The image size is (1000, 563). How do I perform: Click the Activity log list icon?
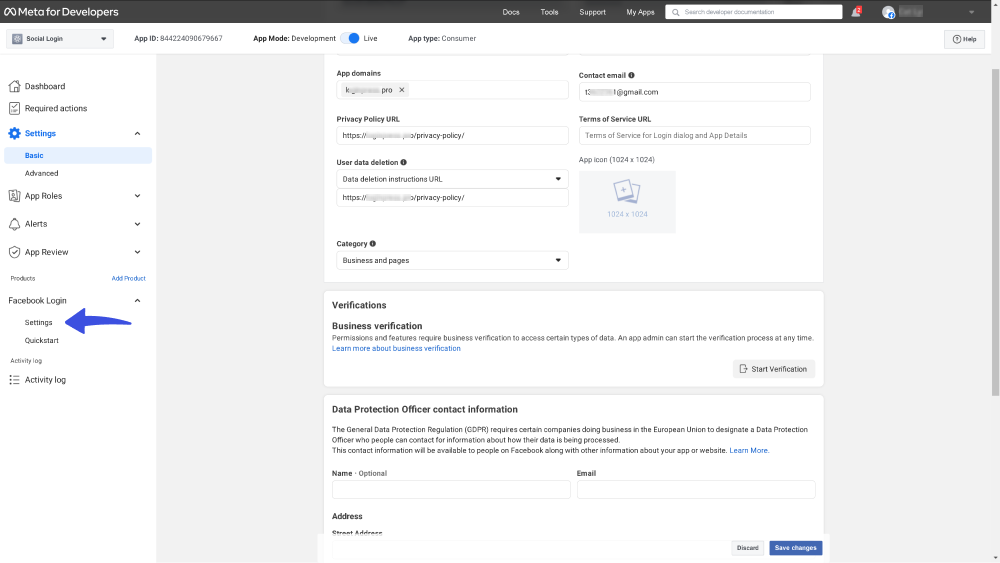14,380
